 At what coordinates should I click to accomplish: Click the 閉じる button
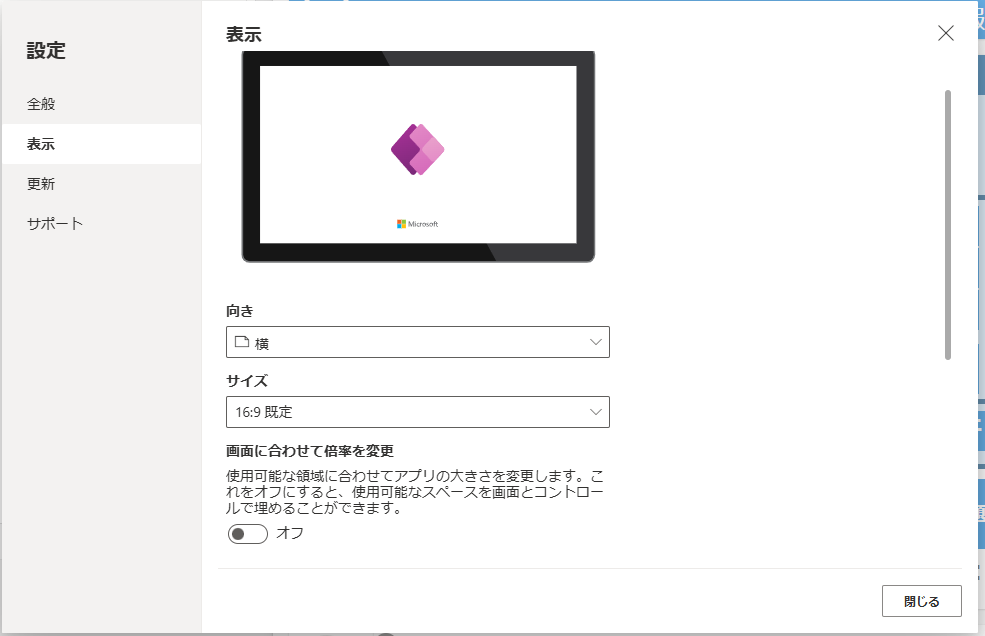[922, 601]
